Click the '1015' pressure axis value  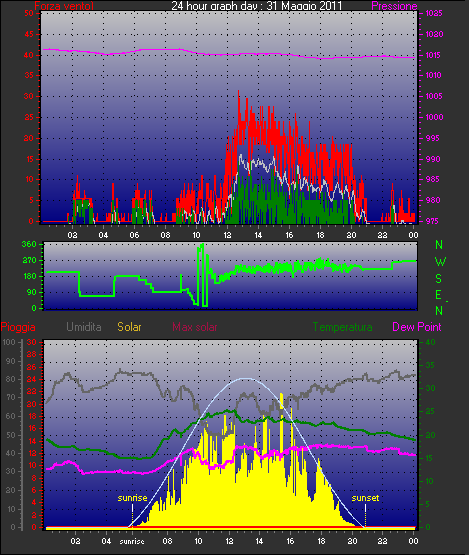pyautogui.click(x=434, y=55)
